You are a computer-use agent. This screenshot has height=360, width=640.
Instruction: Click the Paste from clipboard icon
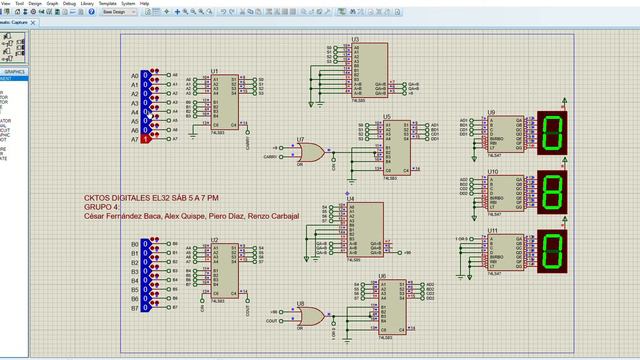258,12
